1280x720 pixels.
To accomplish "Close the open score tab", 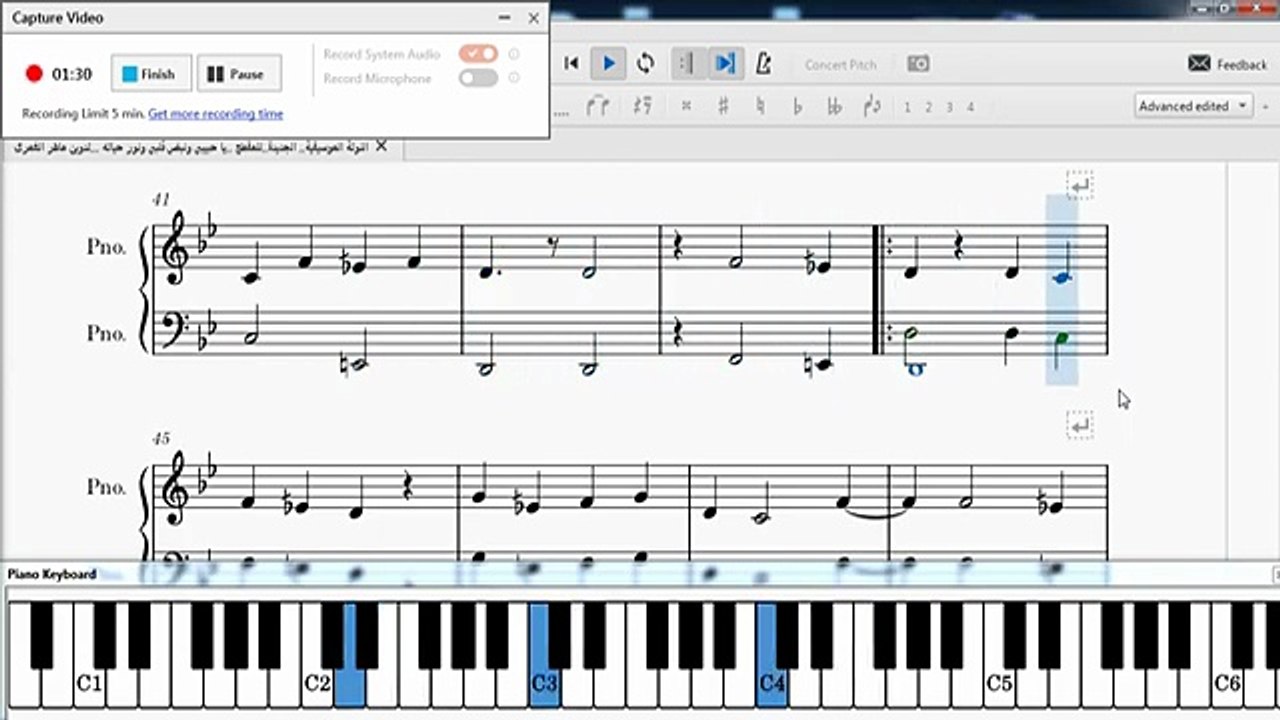I will pyautogui.click(x=381, y=147).
